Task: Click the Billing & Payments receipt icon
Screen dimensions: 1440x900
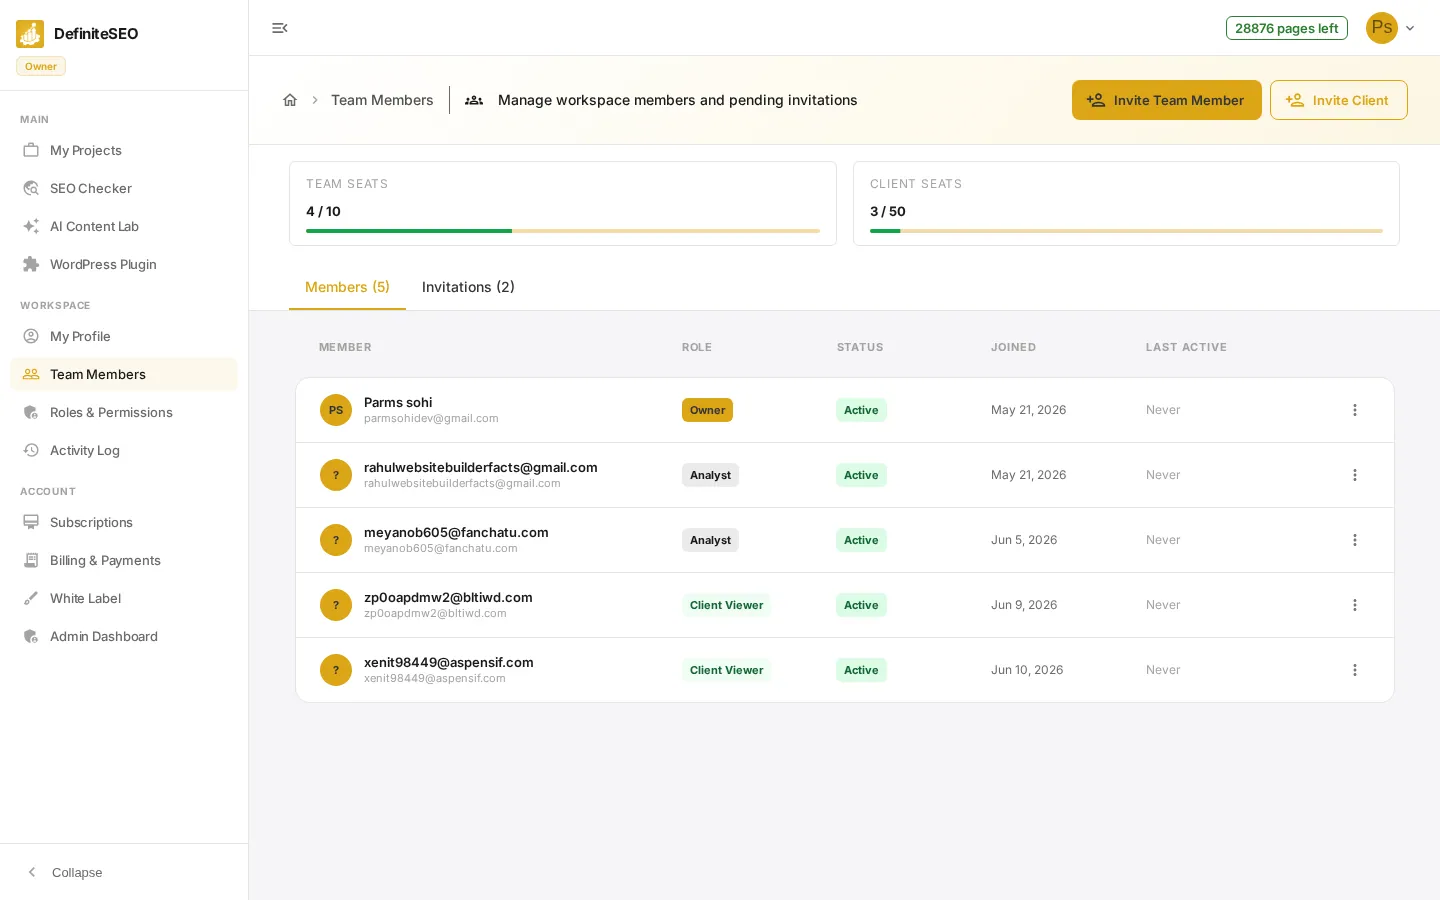Action: [x=31, y=560]
